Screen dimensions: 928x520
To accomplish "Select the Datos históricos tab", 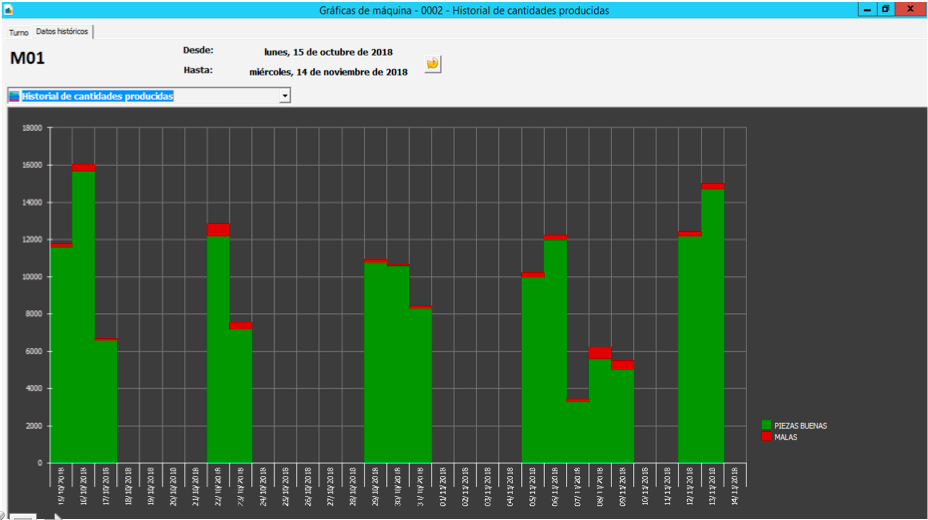I will [63, 32].
